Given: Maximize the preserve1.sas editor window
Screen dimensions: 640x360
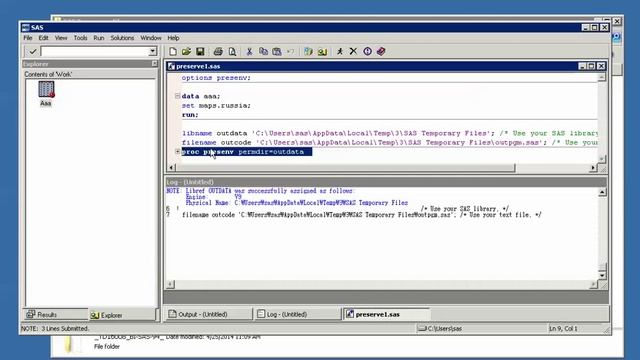Looking at the screenshot, I should pyautogui.click(x=591, y=66).
